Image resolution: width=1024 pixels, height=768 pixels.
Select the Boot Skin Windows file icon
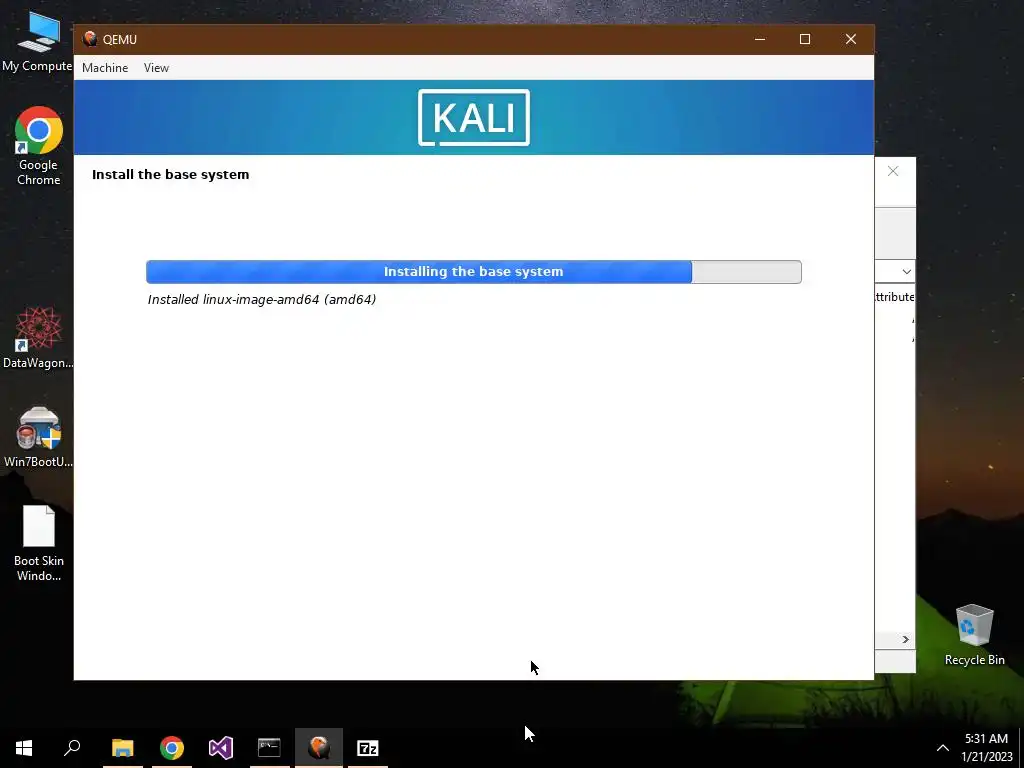click(39, 543)
